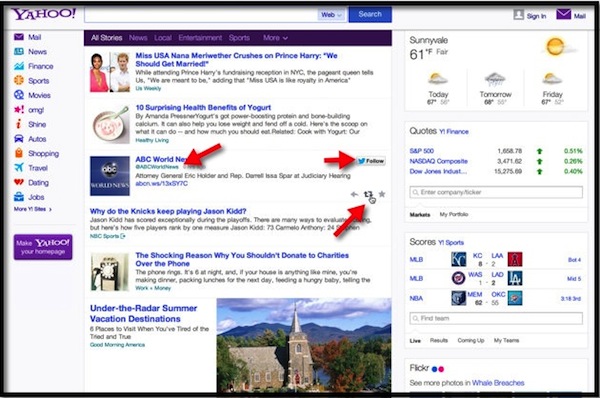Click the reply arrow on ABC tweet
This screenshot has width=600, height=398.
(x=354, y=194)
